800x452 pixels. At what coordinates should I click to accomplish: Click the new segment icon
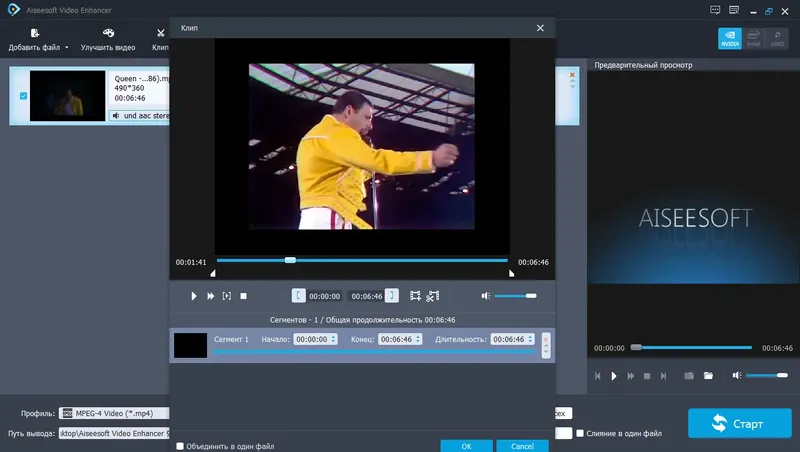coord(415,296)
